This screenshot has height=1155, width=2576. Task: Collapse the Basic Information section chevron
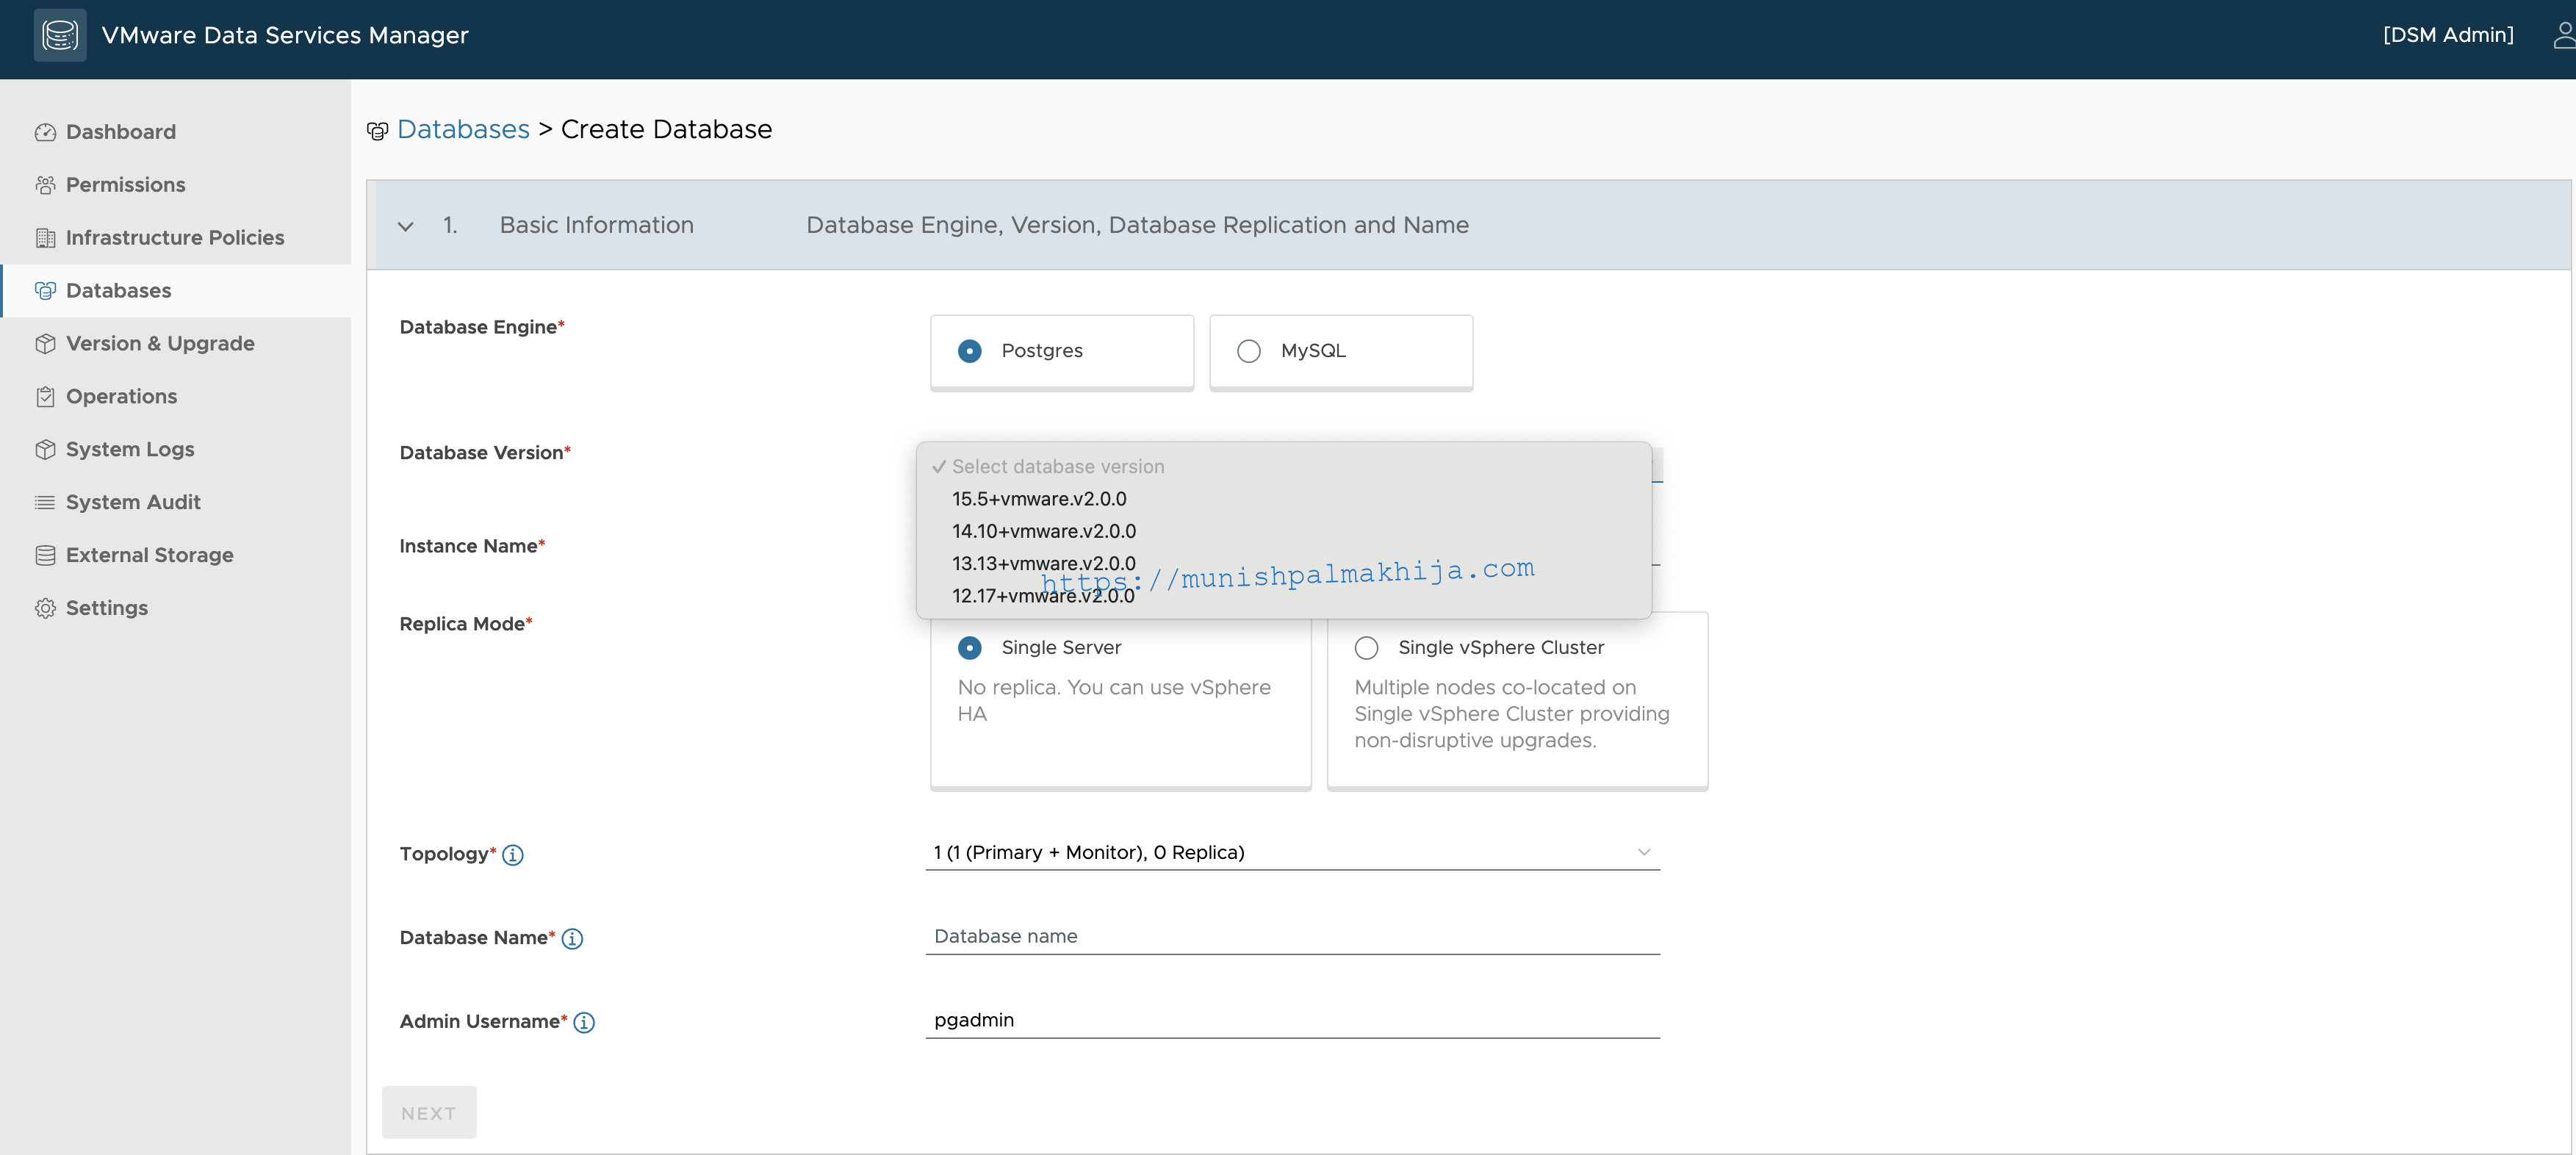[405, 226]
